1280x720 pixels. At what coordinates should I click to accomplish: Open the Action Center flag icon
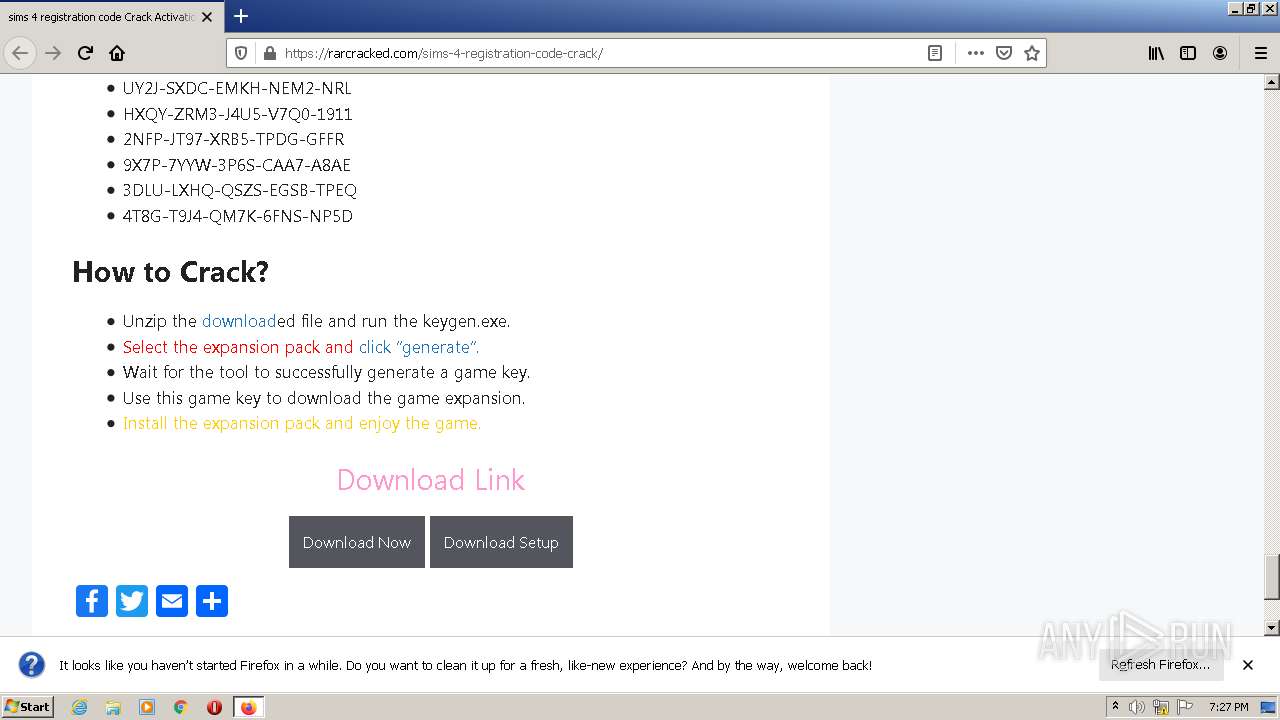[x=1184, y=707]
